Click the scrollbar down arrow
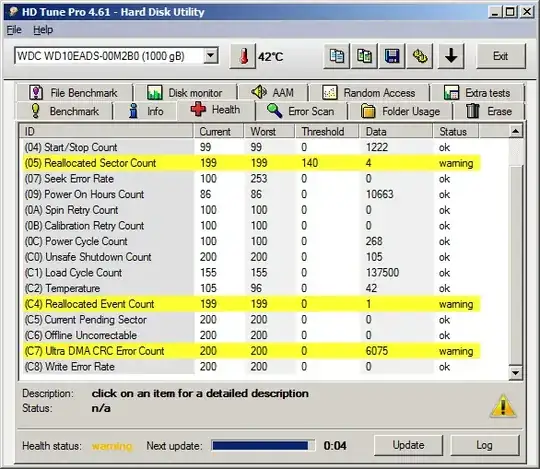Image resolution: width=540 pixels, height=469 pixels. [516, 373]
